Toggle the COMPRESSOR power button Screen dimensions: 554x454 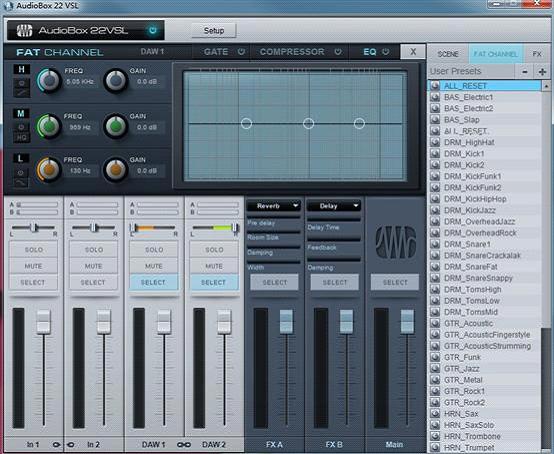[338, 52]
